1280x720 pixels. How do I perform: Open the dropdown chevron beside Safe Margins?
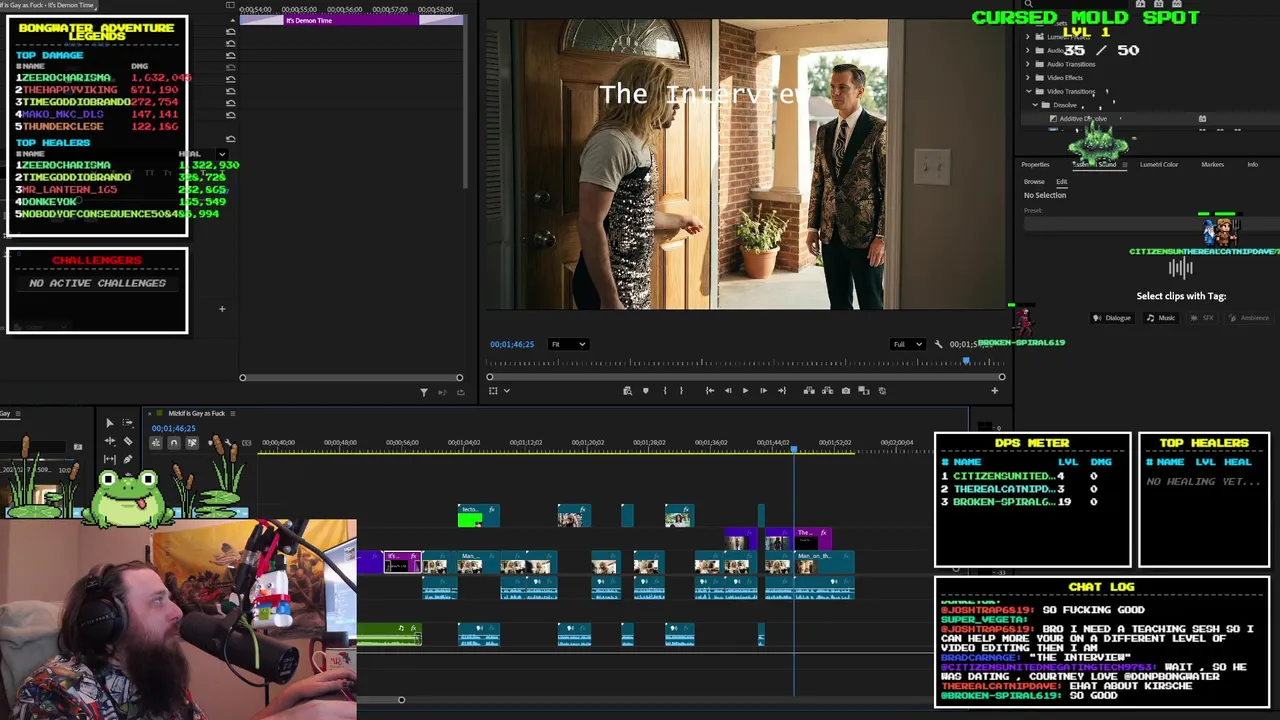pyautogui.click(x=507, y=391)
